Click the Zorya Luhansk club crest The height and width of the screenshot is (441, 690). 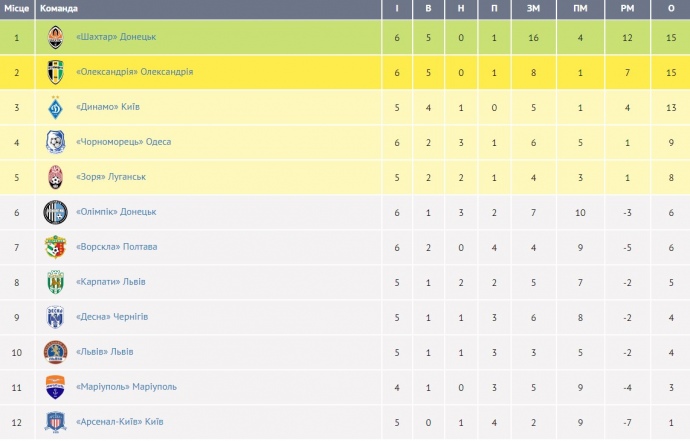(55, 177)
